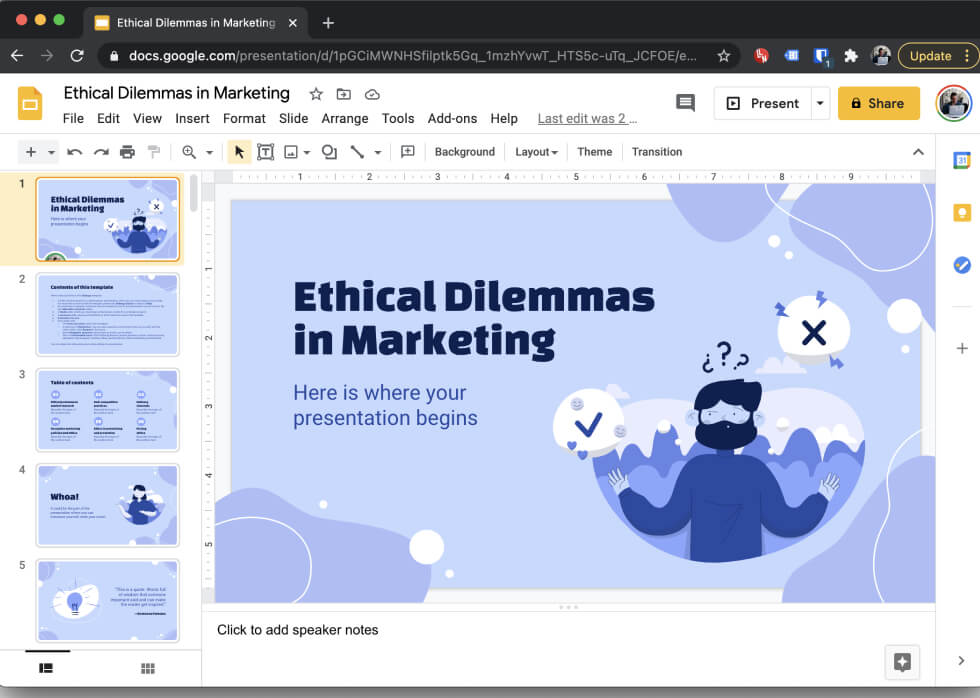Open Google Keep in side panel

[x=961, y=212]
